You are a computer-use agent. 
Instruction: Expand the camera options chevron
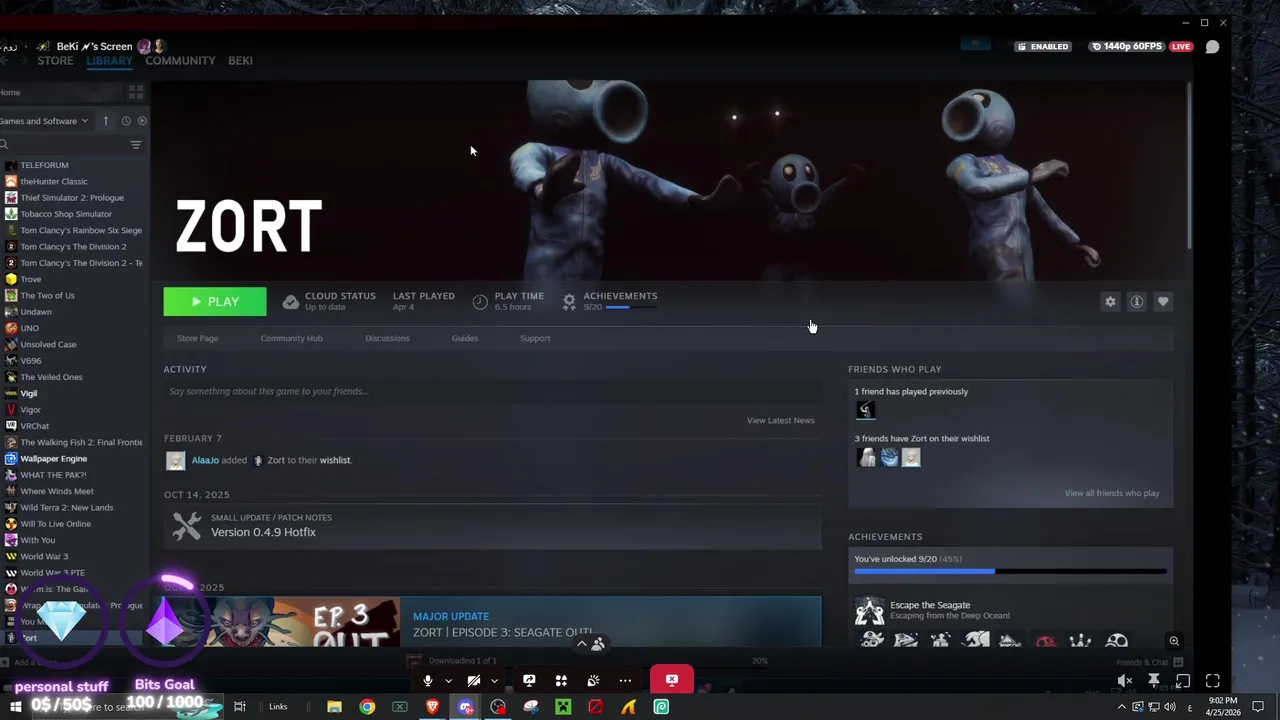pyautogui.click(x=494, y=681)
